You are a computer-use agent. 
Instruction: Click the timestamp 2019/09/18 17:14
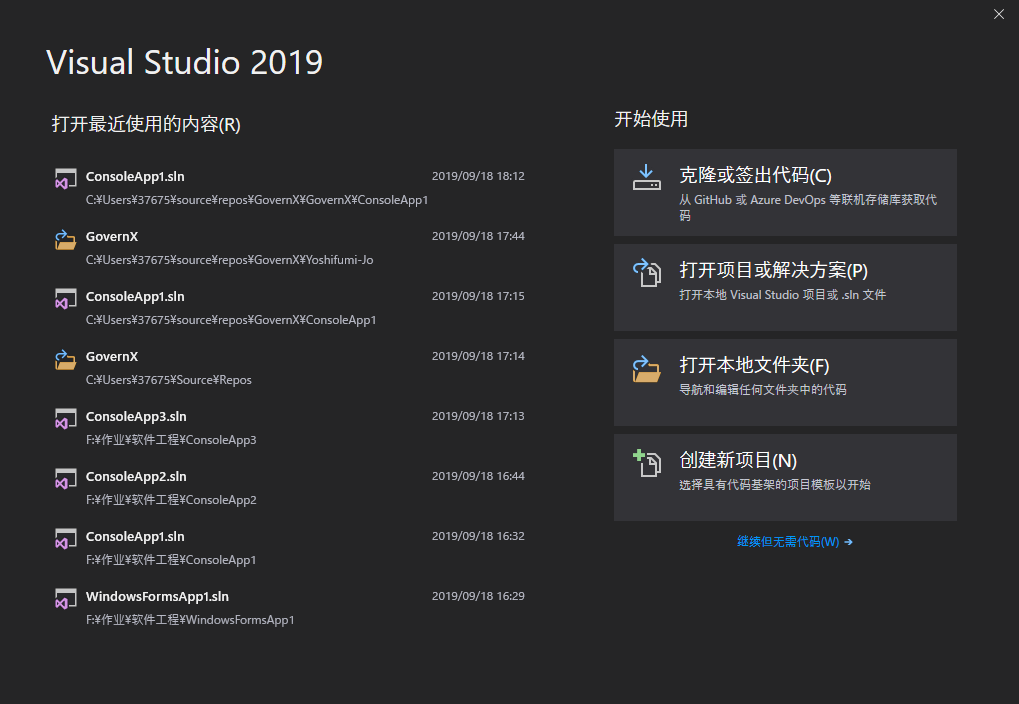click(478, 356)
